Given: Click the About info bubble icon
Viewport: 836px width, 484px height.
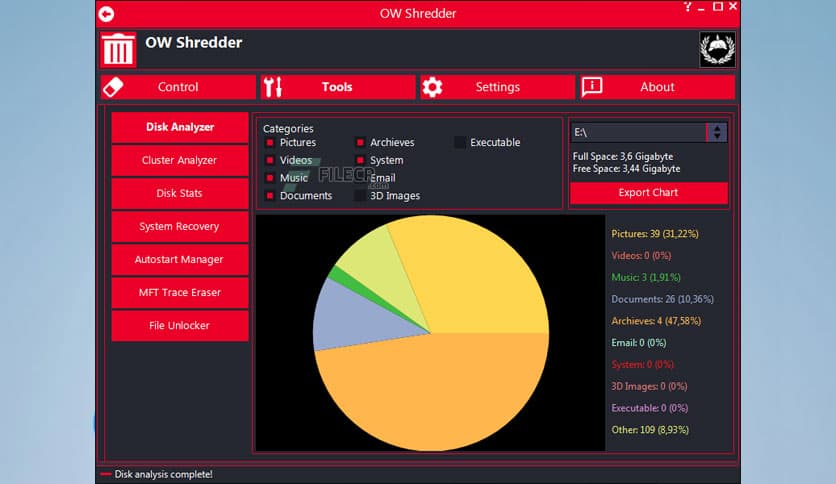Looking at the screenshot, I should pos(592,87).
